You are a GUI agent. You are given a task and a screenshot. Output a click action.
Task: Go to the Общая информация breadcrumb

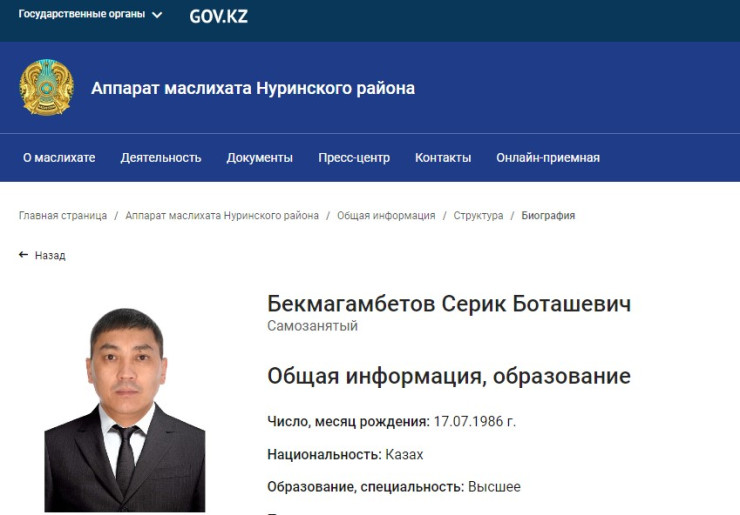(386, 215)
